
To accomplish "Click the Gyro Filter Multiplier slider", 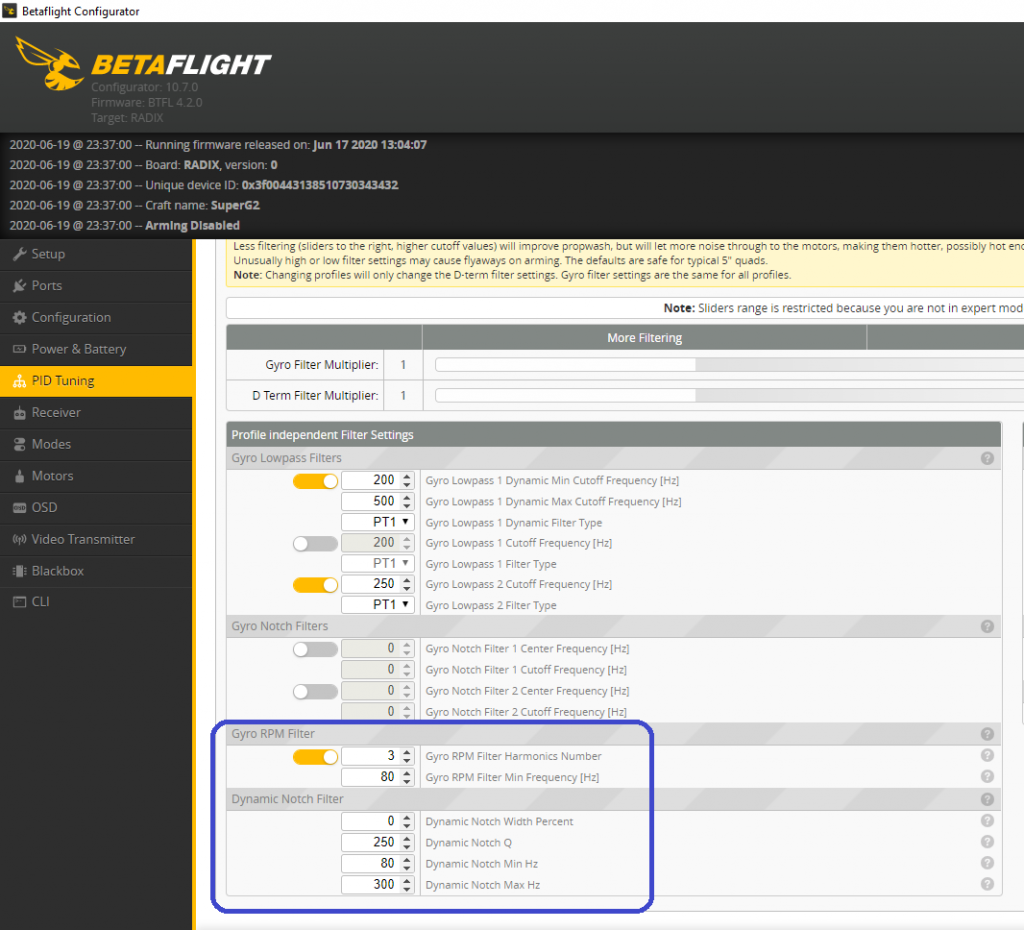I will pyautogui.click(x=729, y=364).
